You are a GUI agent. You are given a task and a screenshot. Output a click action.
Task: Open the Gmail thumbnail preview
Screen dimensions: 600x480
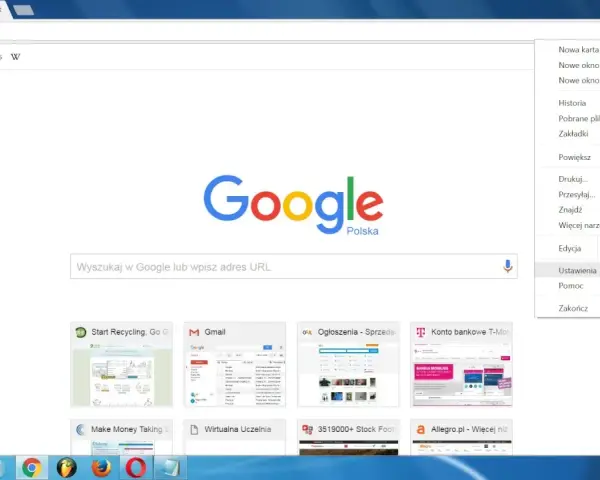tap(235, 374)
